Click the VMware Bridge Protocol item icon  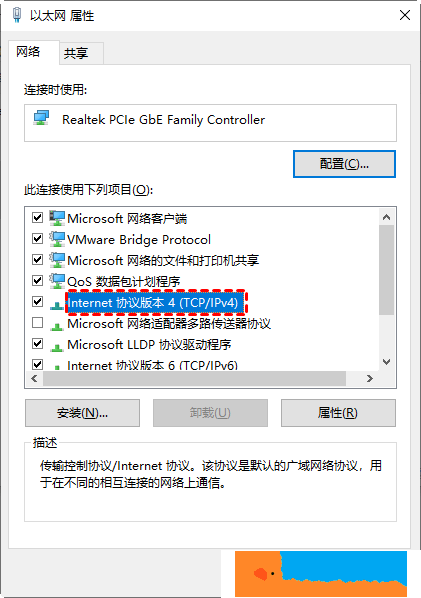[57, 239]
